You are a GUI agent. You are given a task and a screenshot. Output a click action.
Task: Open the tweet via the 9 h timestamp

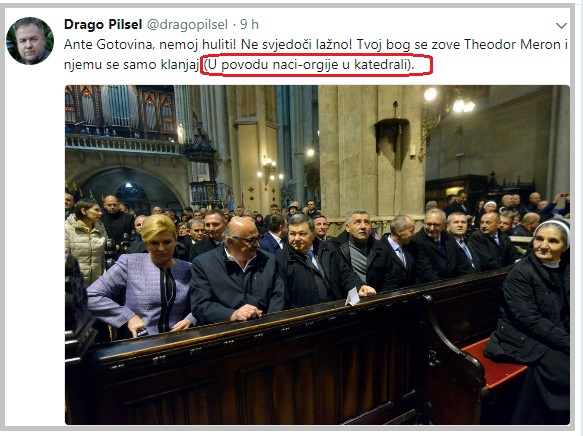point(249,25)
